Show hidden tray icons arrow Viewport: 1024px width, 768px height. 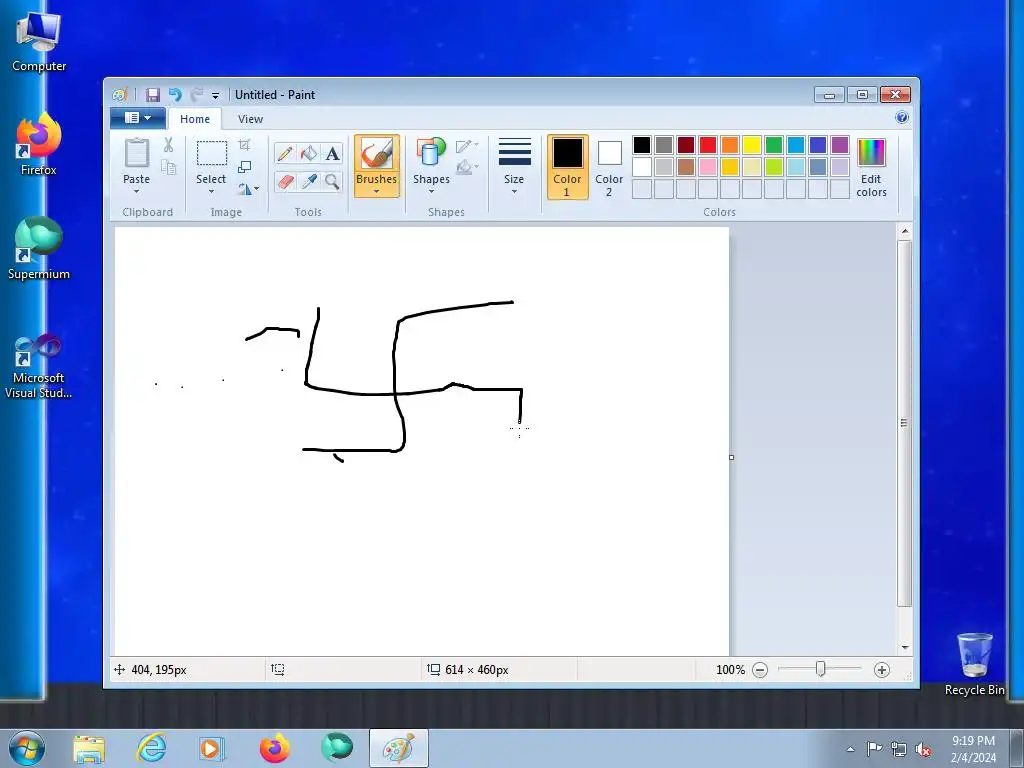[850, 749]
